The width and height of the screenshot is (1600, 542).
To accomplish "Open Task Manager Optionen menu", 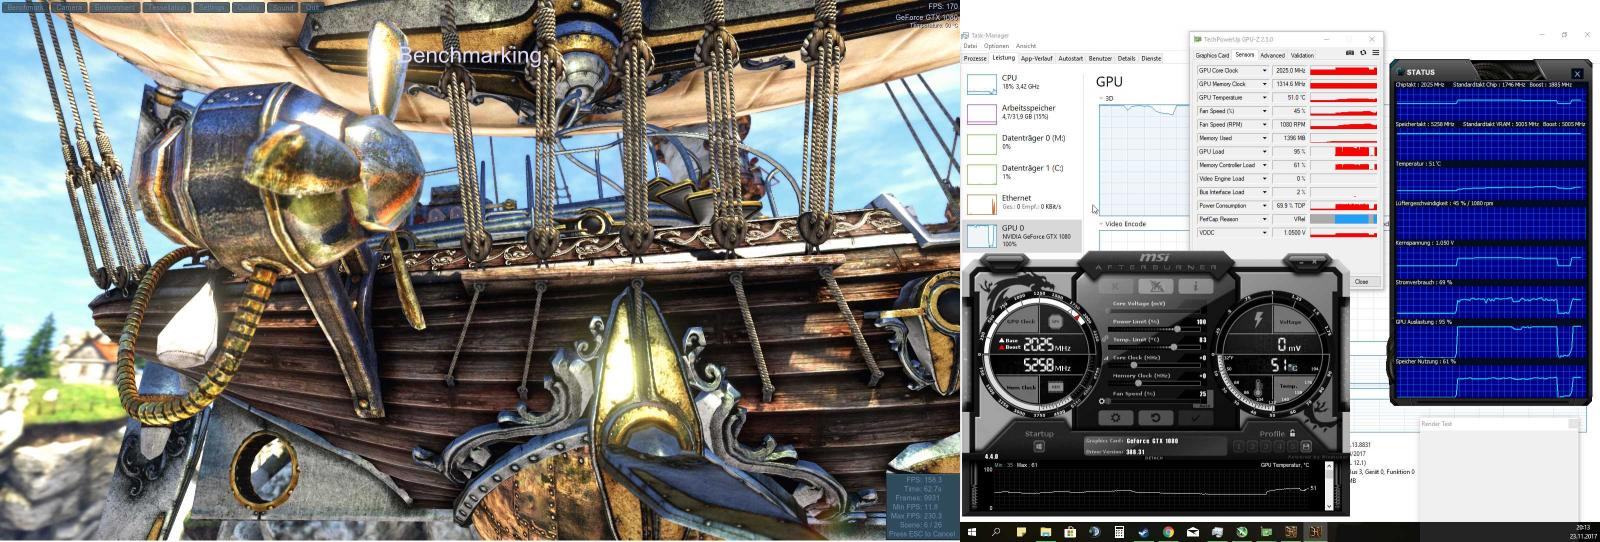I will click(x=996, y=46).
